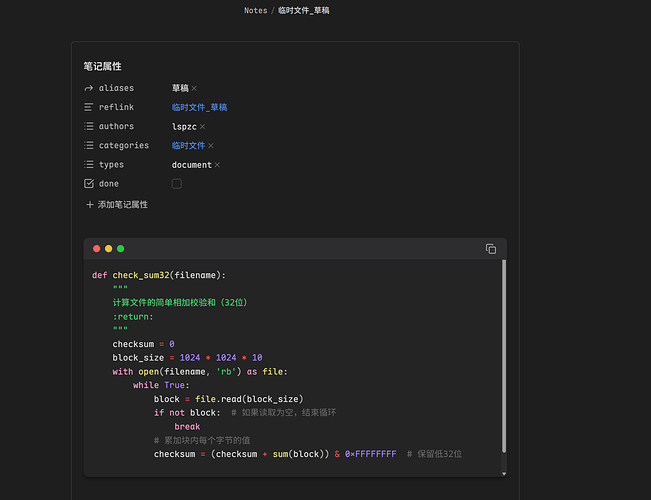Add a new note property

tap(117, 205)
